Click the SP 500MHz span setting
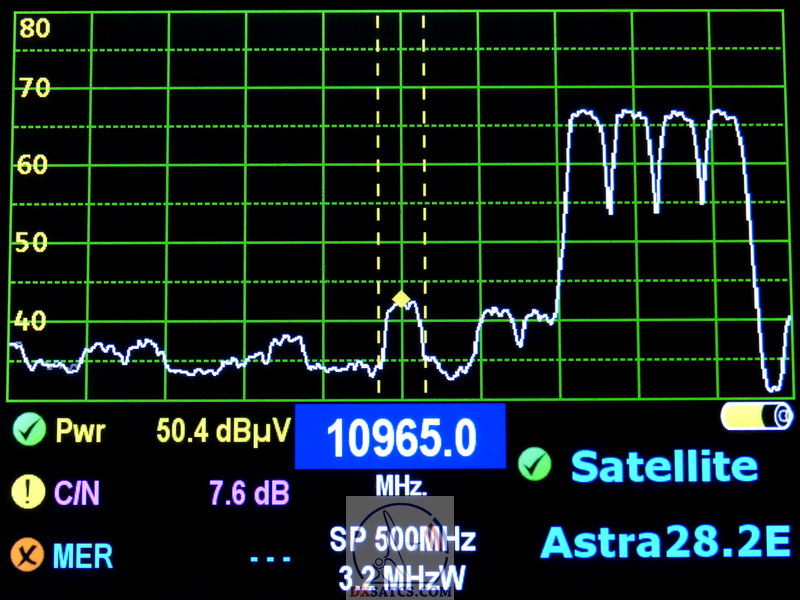The width and height of the screenshot is (800, 600). click(x=403, y=540)
